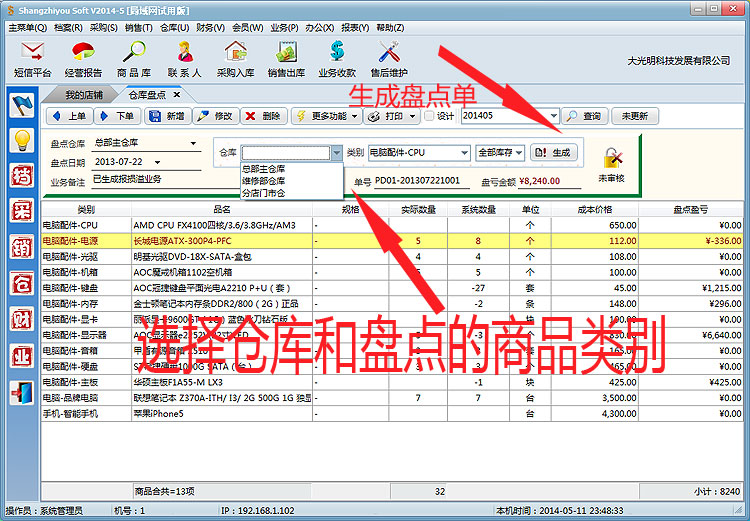Open the 盘点仓库 warehouse dropdown

pos(193,143)
